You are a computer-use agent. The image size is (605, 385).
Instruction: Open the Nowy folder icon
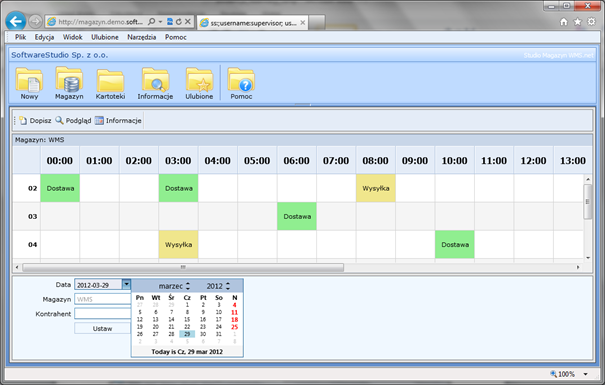tap(29, 80)
